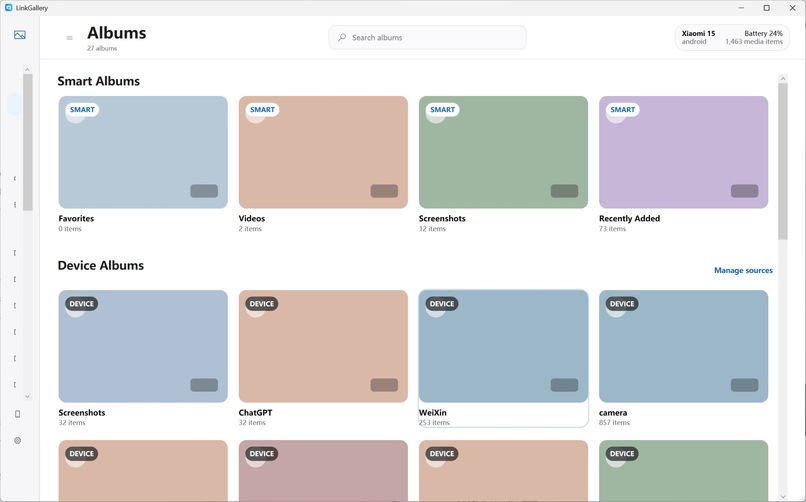Click gray pill on WeiXin thumbnail
This screenshot has height=502, width=806.
tap(564, 385)
